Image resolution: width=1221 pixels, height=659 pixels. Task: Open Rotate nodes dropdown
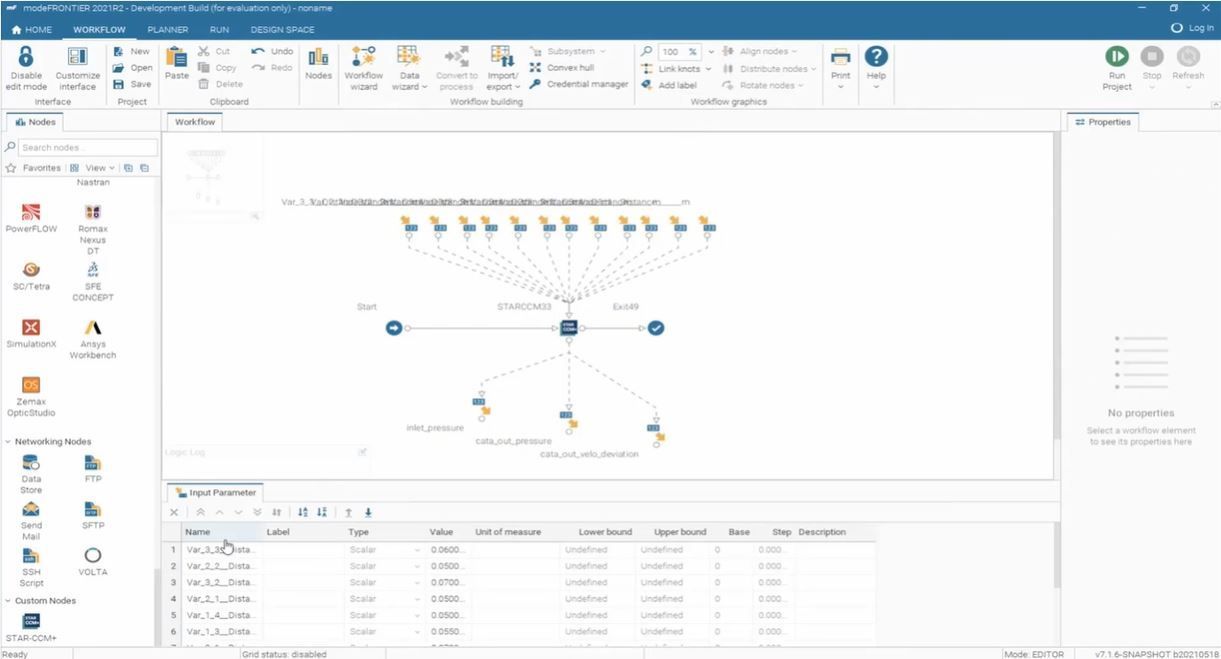(x=763, y=85)
